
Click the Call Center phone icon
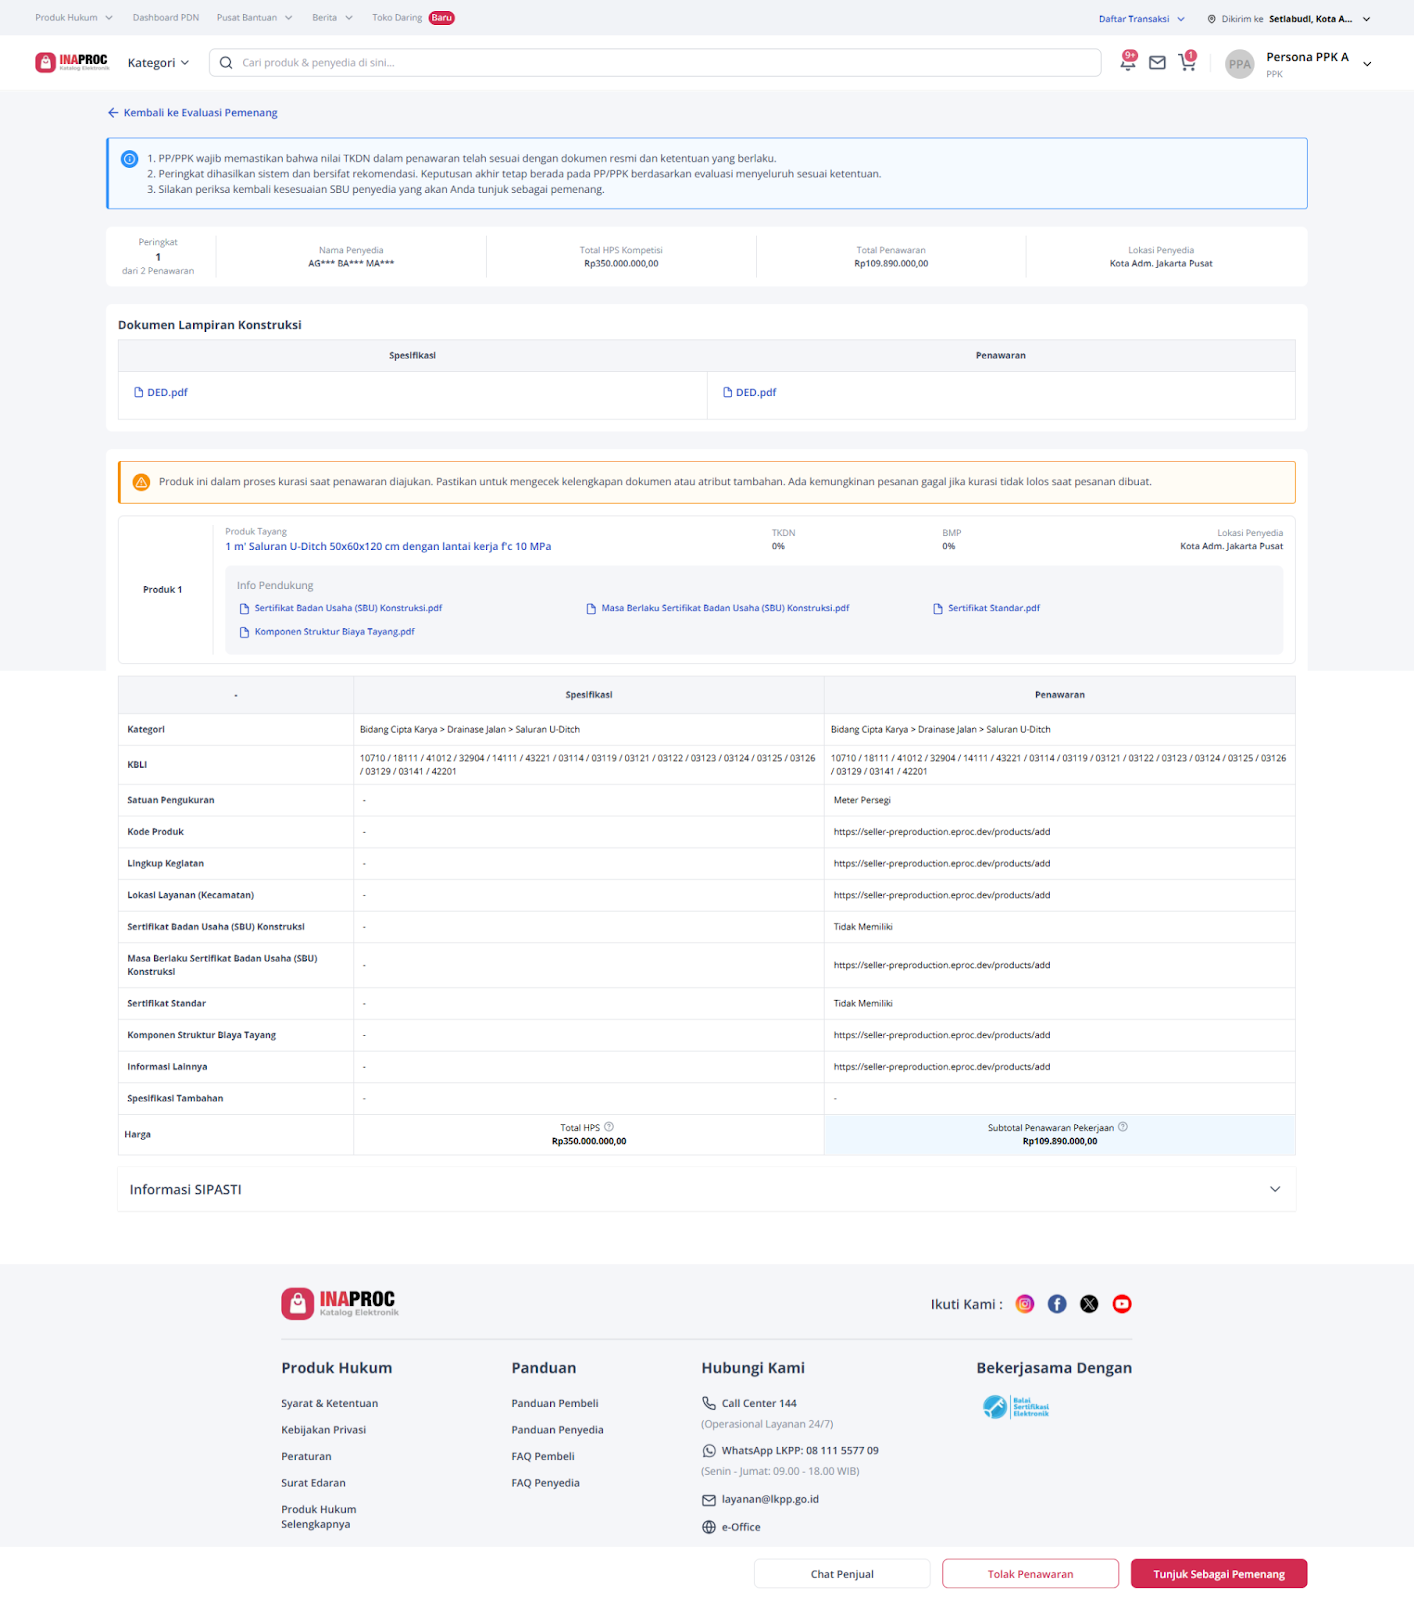click(709, 1403)
